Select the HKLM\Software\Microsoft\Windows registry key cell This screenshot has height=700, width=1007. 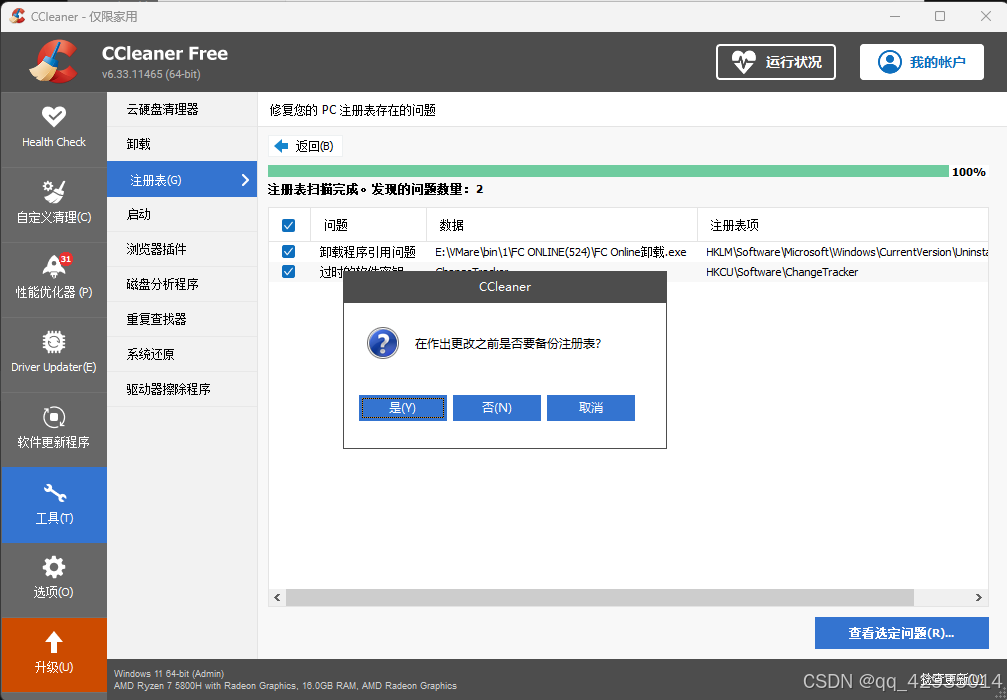tap(846, 252)
